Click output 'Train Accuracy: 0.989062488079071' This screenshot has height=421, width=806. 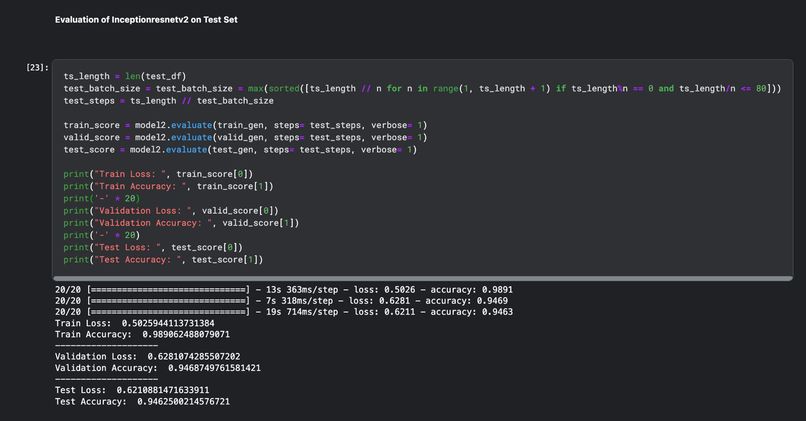point(142,335)
